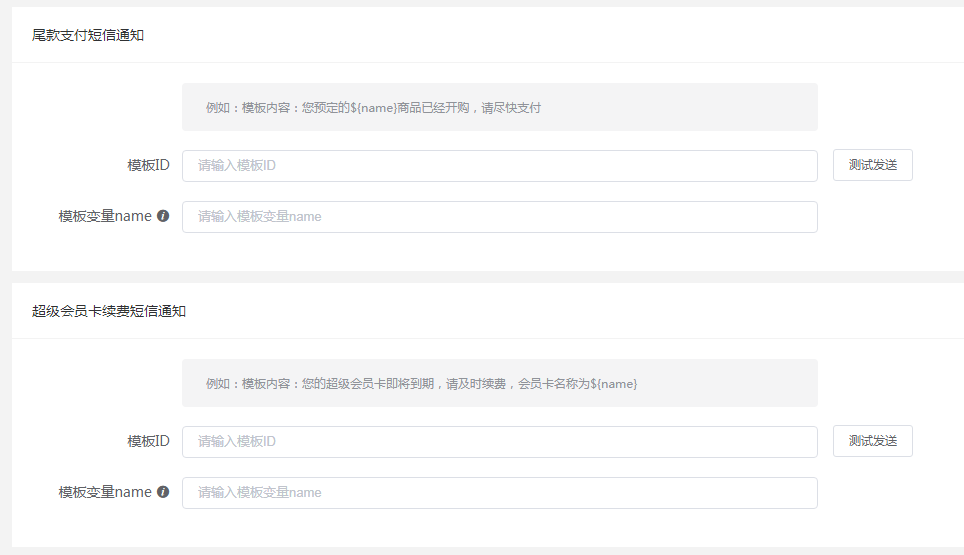
Task: Click the example text about 商品已经开购
Action: coord(373,108)
